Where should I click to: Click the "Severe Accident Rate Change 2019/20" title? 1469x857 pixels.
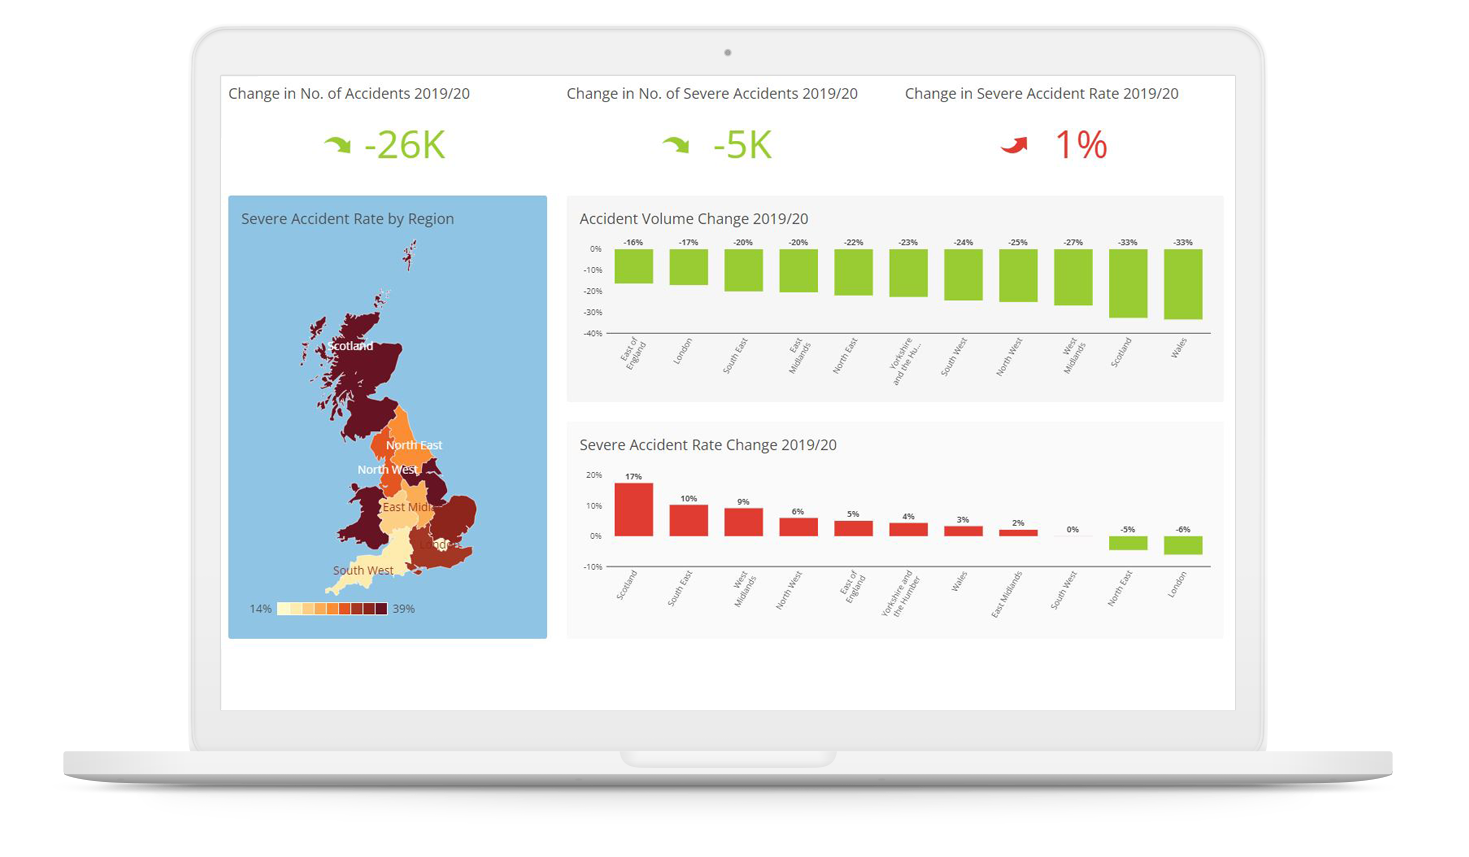pos(707,445)
